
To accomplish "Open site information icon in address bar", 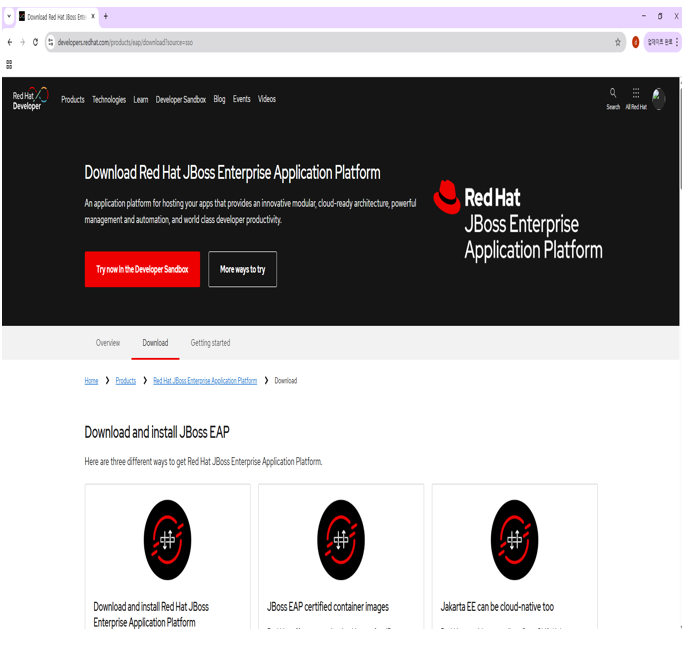I will (x=51, y=42).
